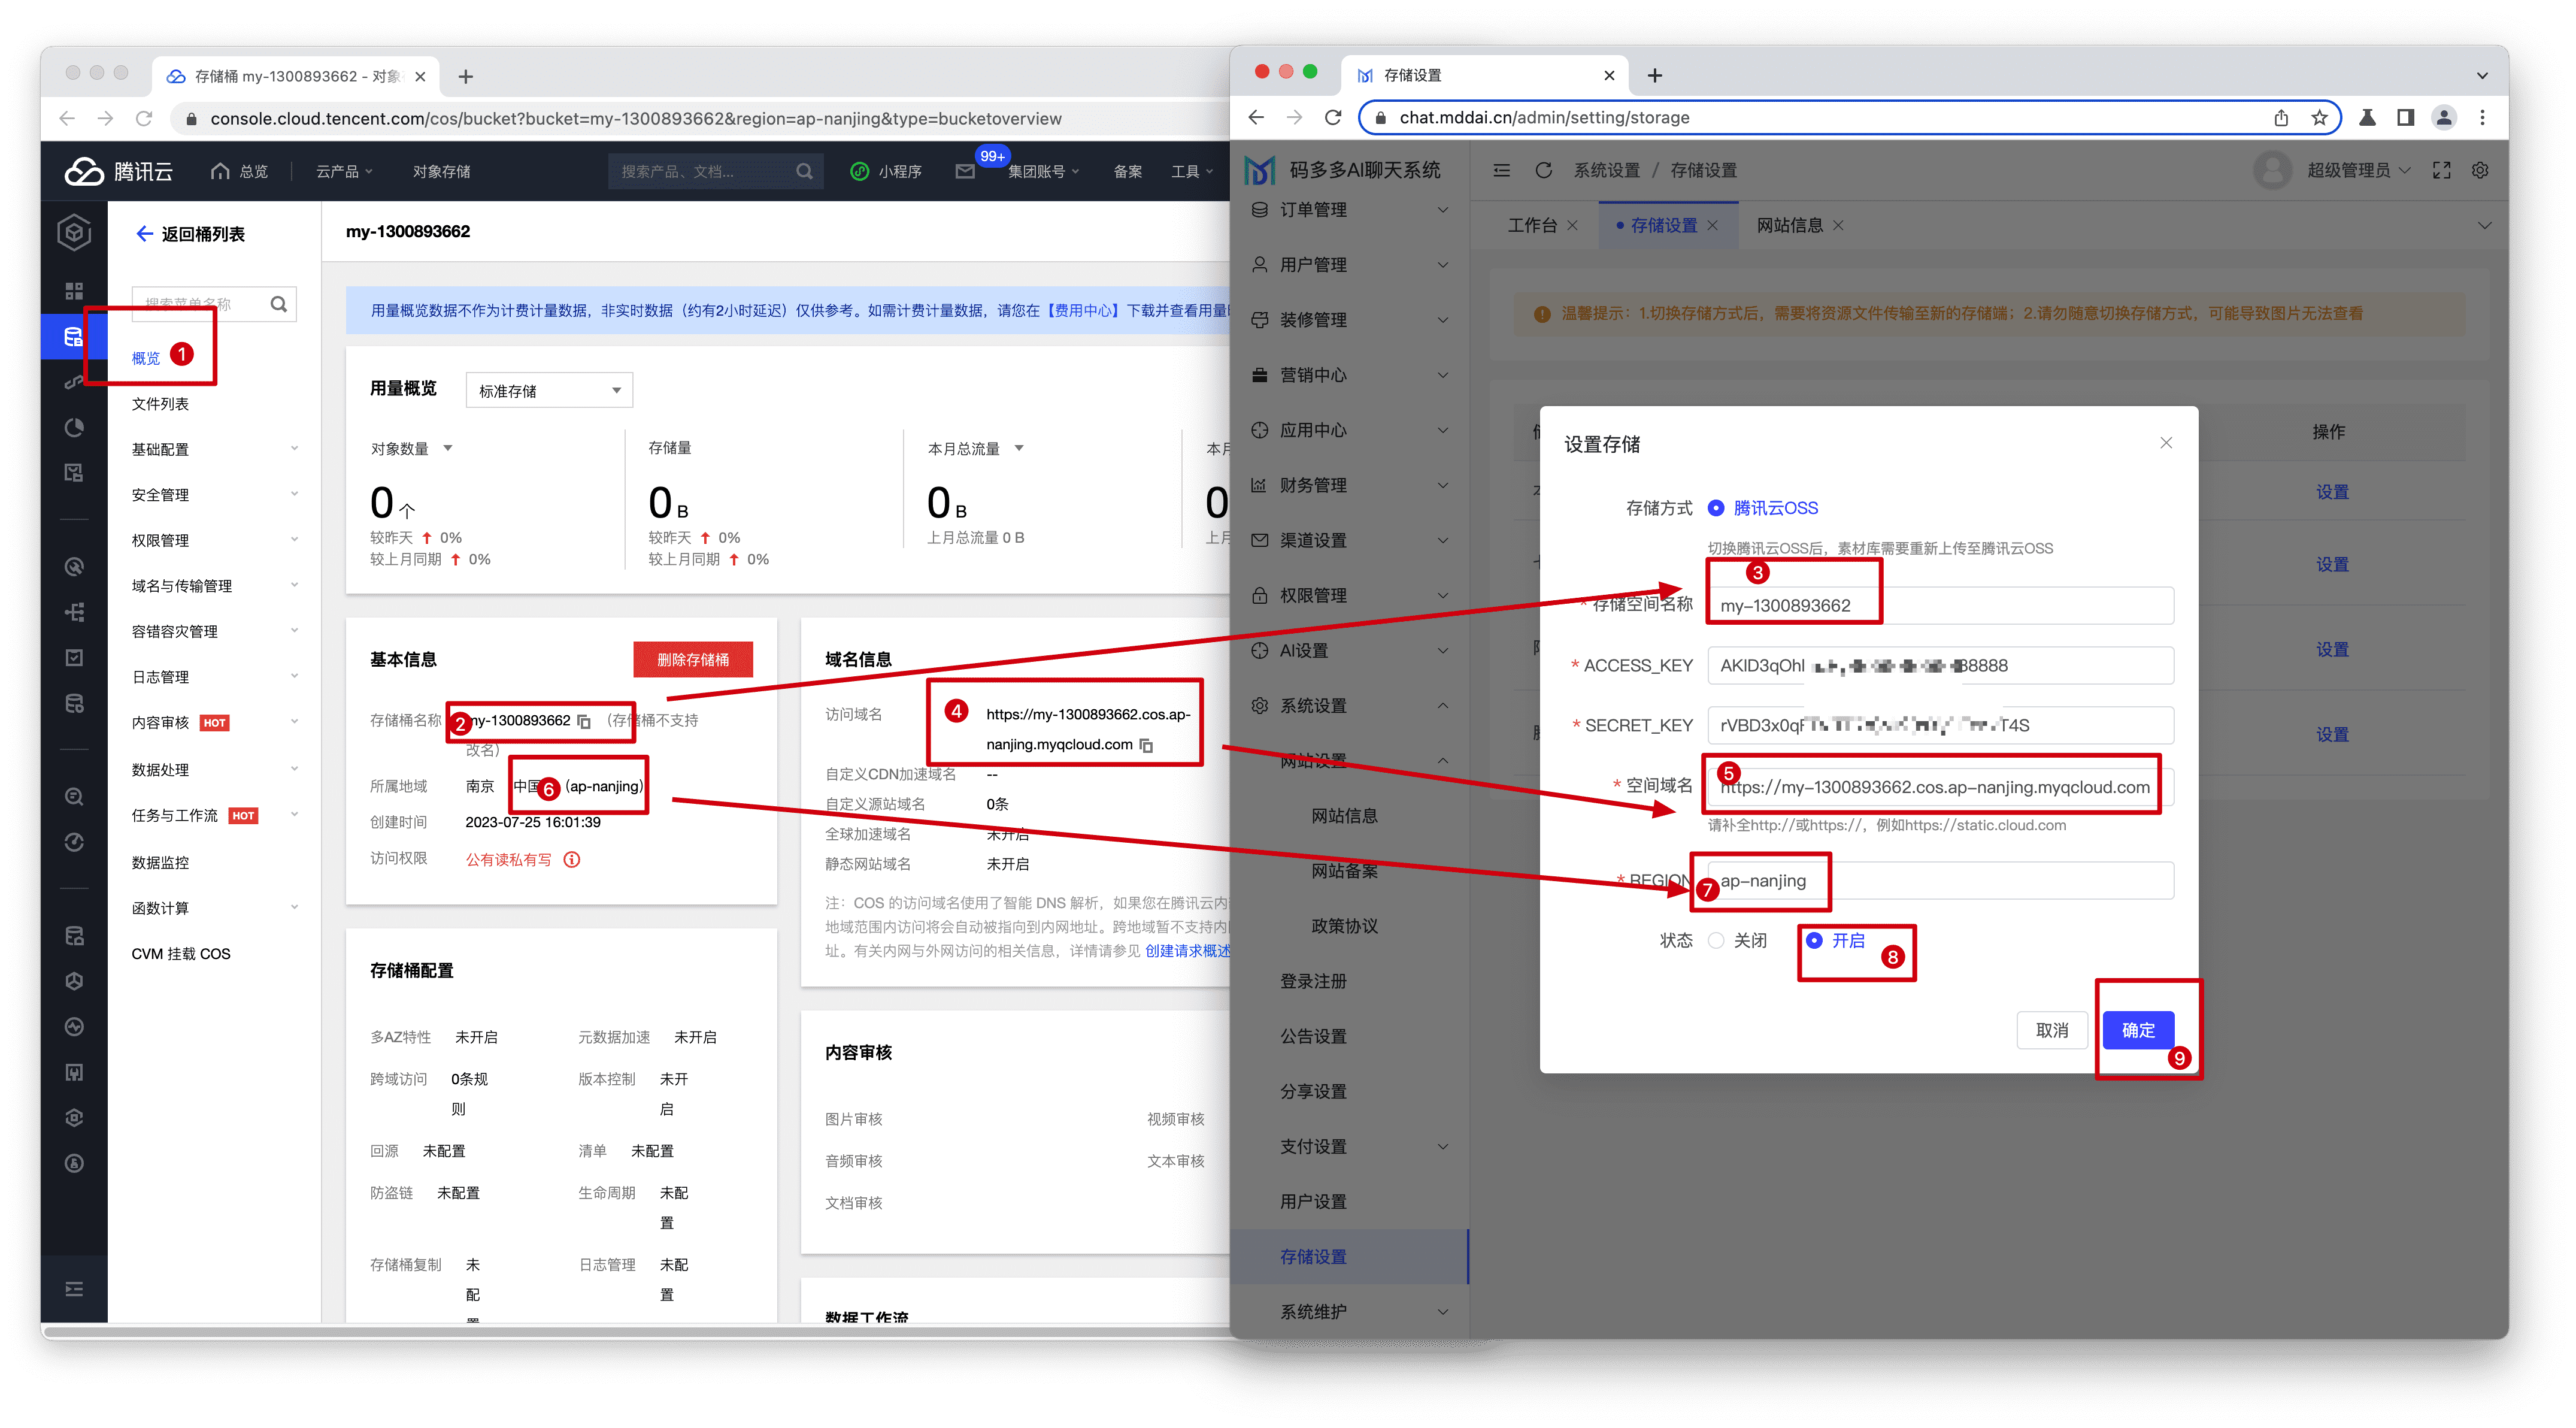This screenshot has height=1428, width=2576.
Task: Open the 创建请求概述 link
Action: click(1188, 951)
